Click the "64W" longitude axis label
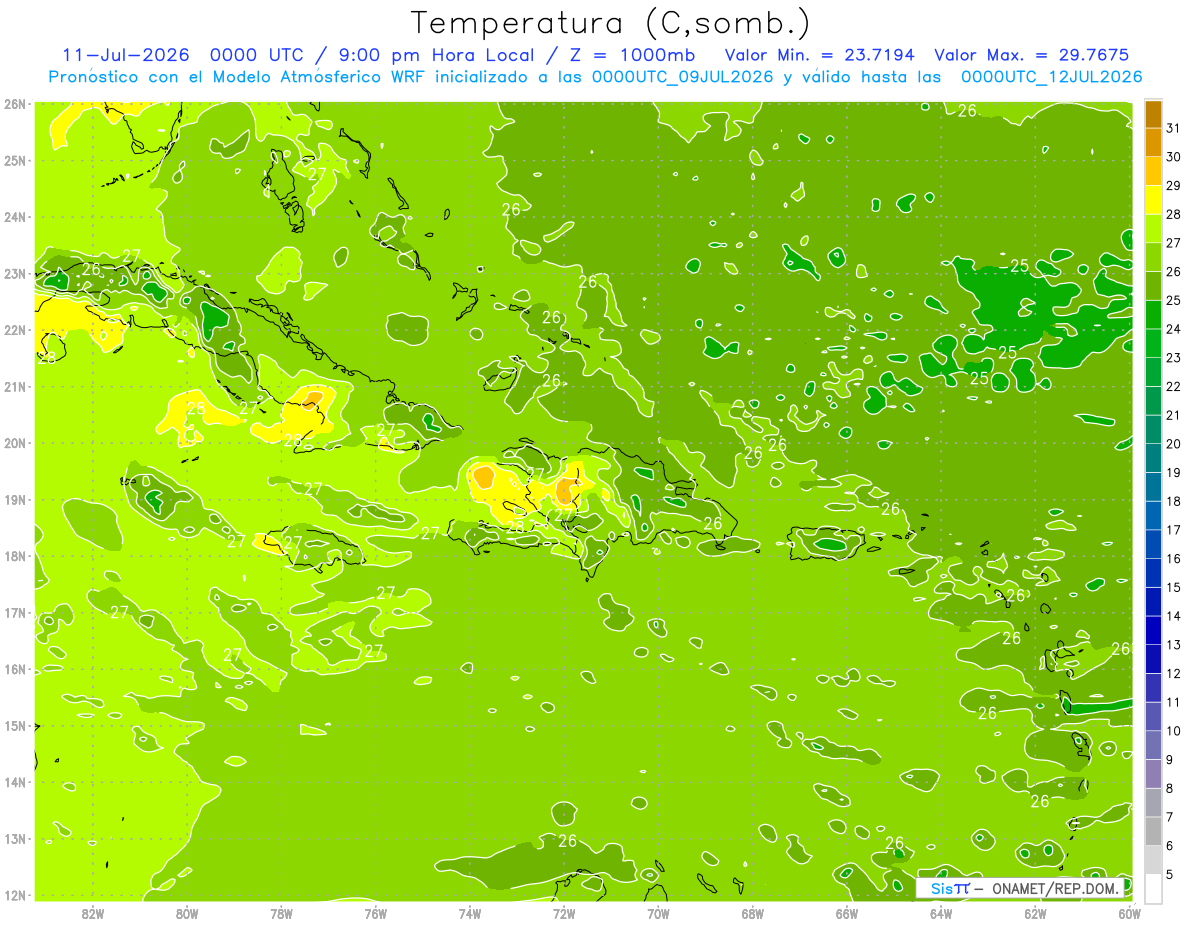The height and width of the screenshot is (927, 1200). click(x=941, y=913)
